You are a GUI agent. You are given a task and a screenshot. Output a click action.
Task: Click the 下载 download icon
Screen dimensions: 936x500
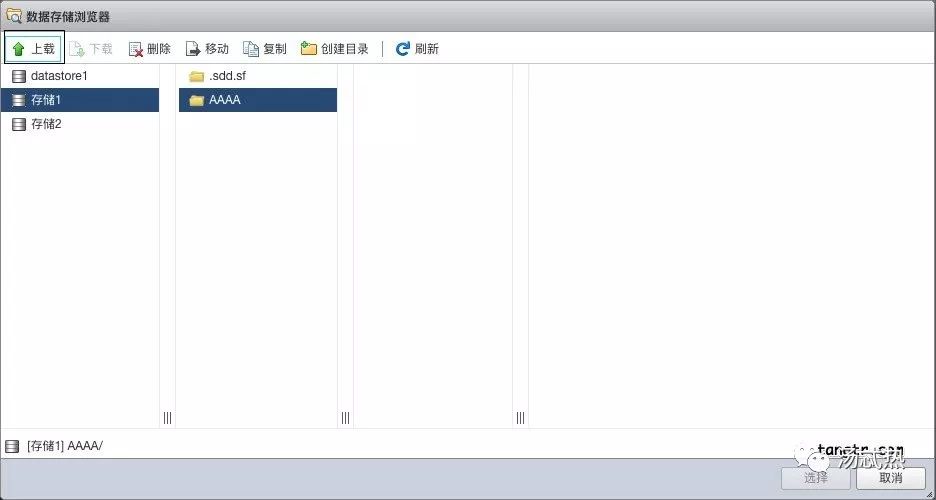click(76, 49)
